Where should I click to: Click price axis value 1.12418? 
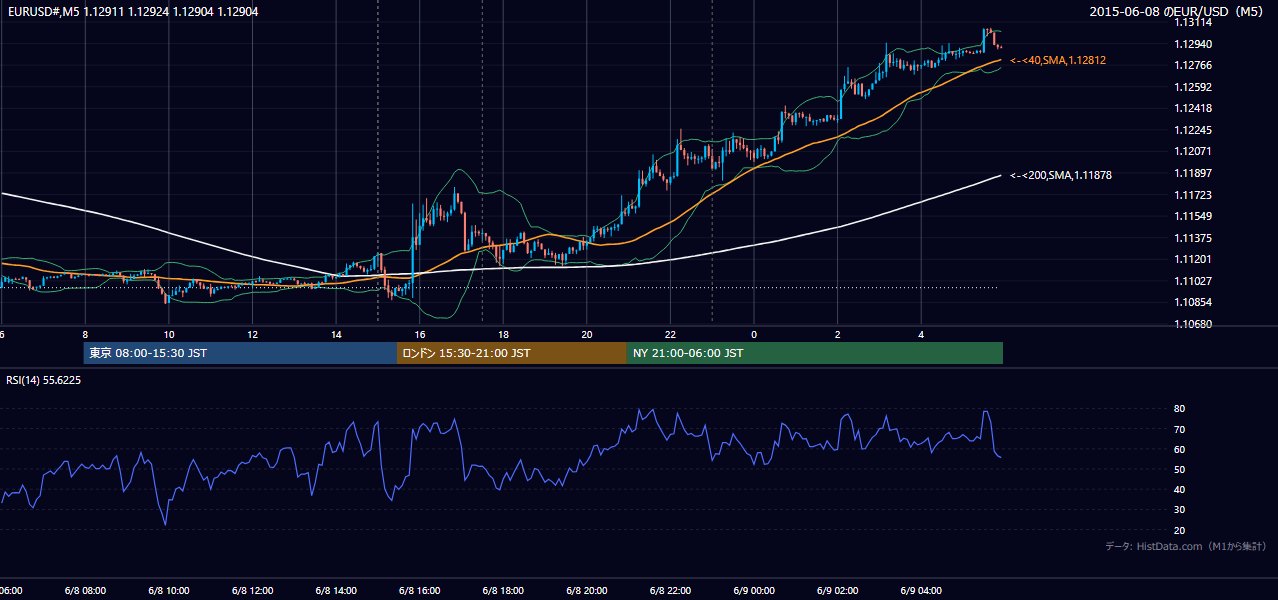coord(1193,108)
